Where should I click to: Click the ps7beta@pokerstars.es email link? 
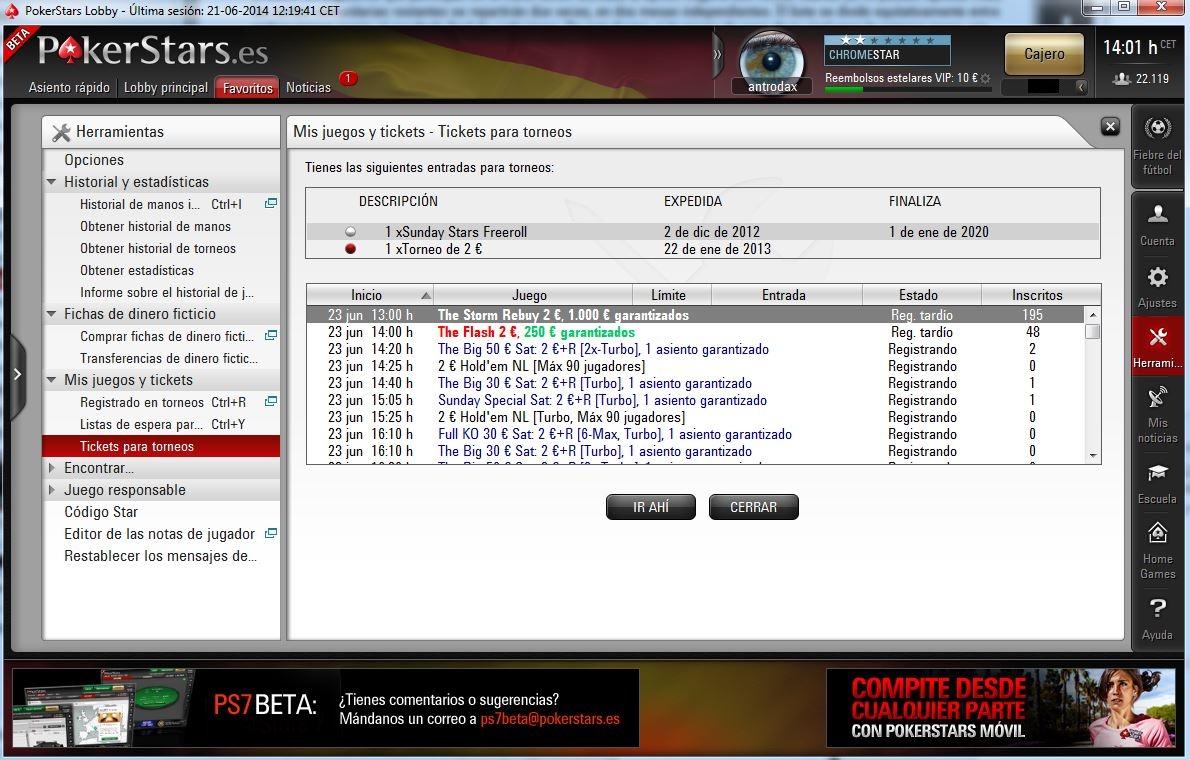click(x=550, y=719)
